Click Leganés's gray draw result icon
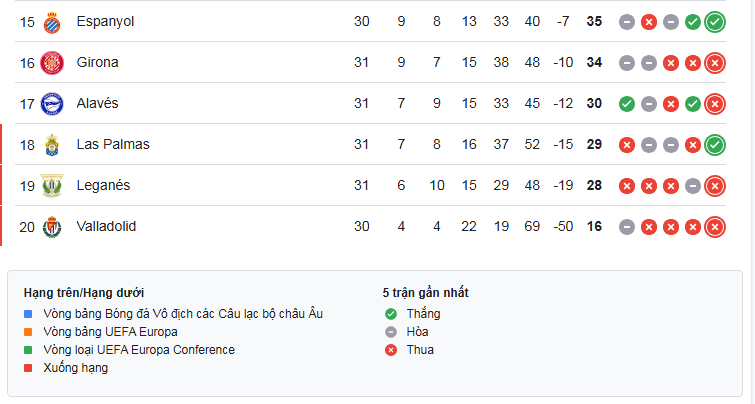 point(693,185)
